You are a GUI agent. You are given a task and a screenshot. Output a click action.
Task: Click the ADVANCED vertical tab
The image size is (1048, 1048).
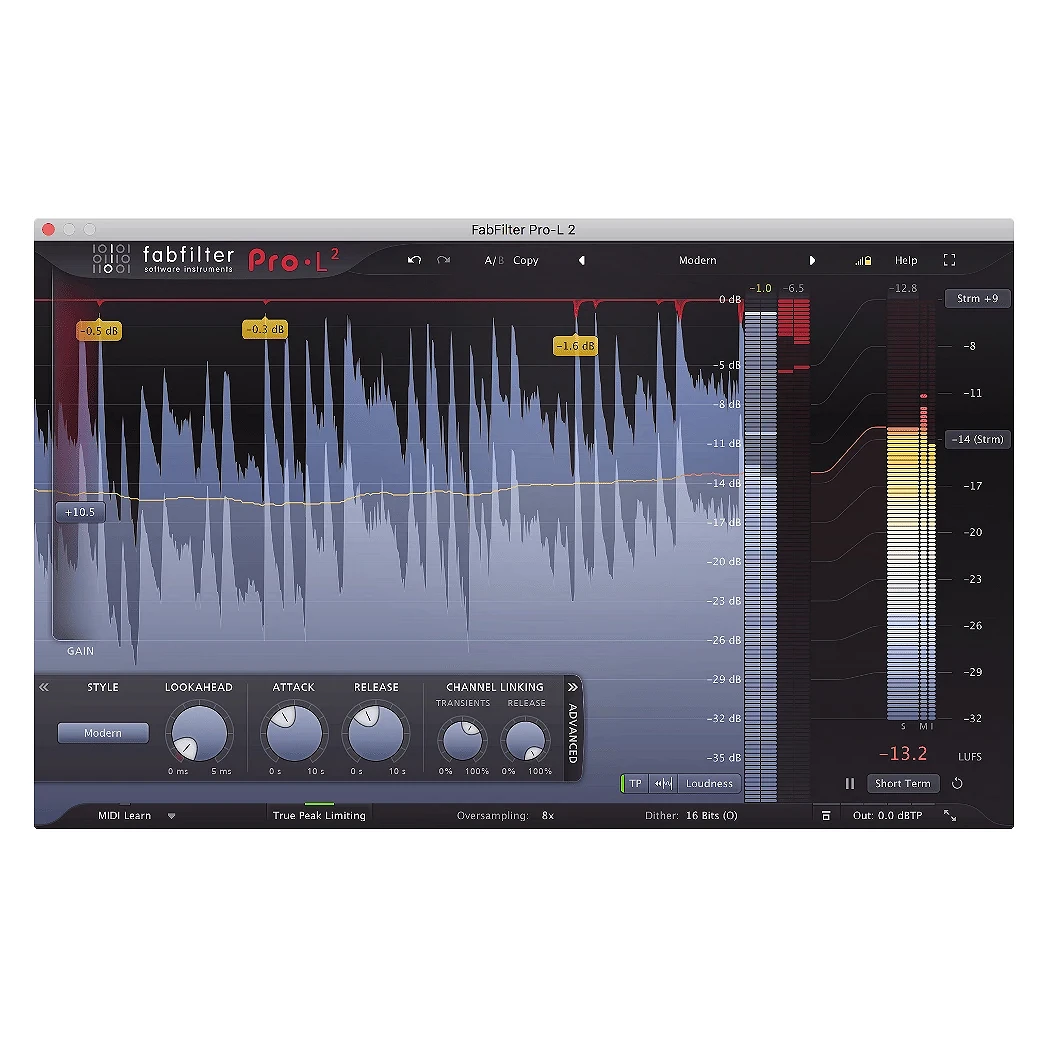click(x=573, y=733)
